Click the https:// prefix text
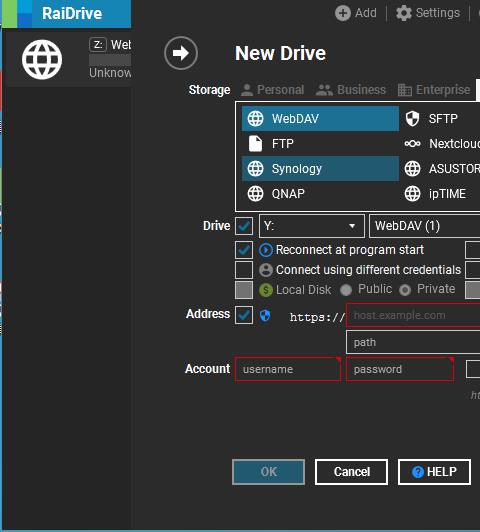 [317, 318]
